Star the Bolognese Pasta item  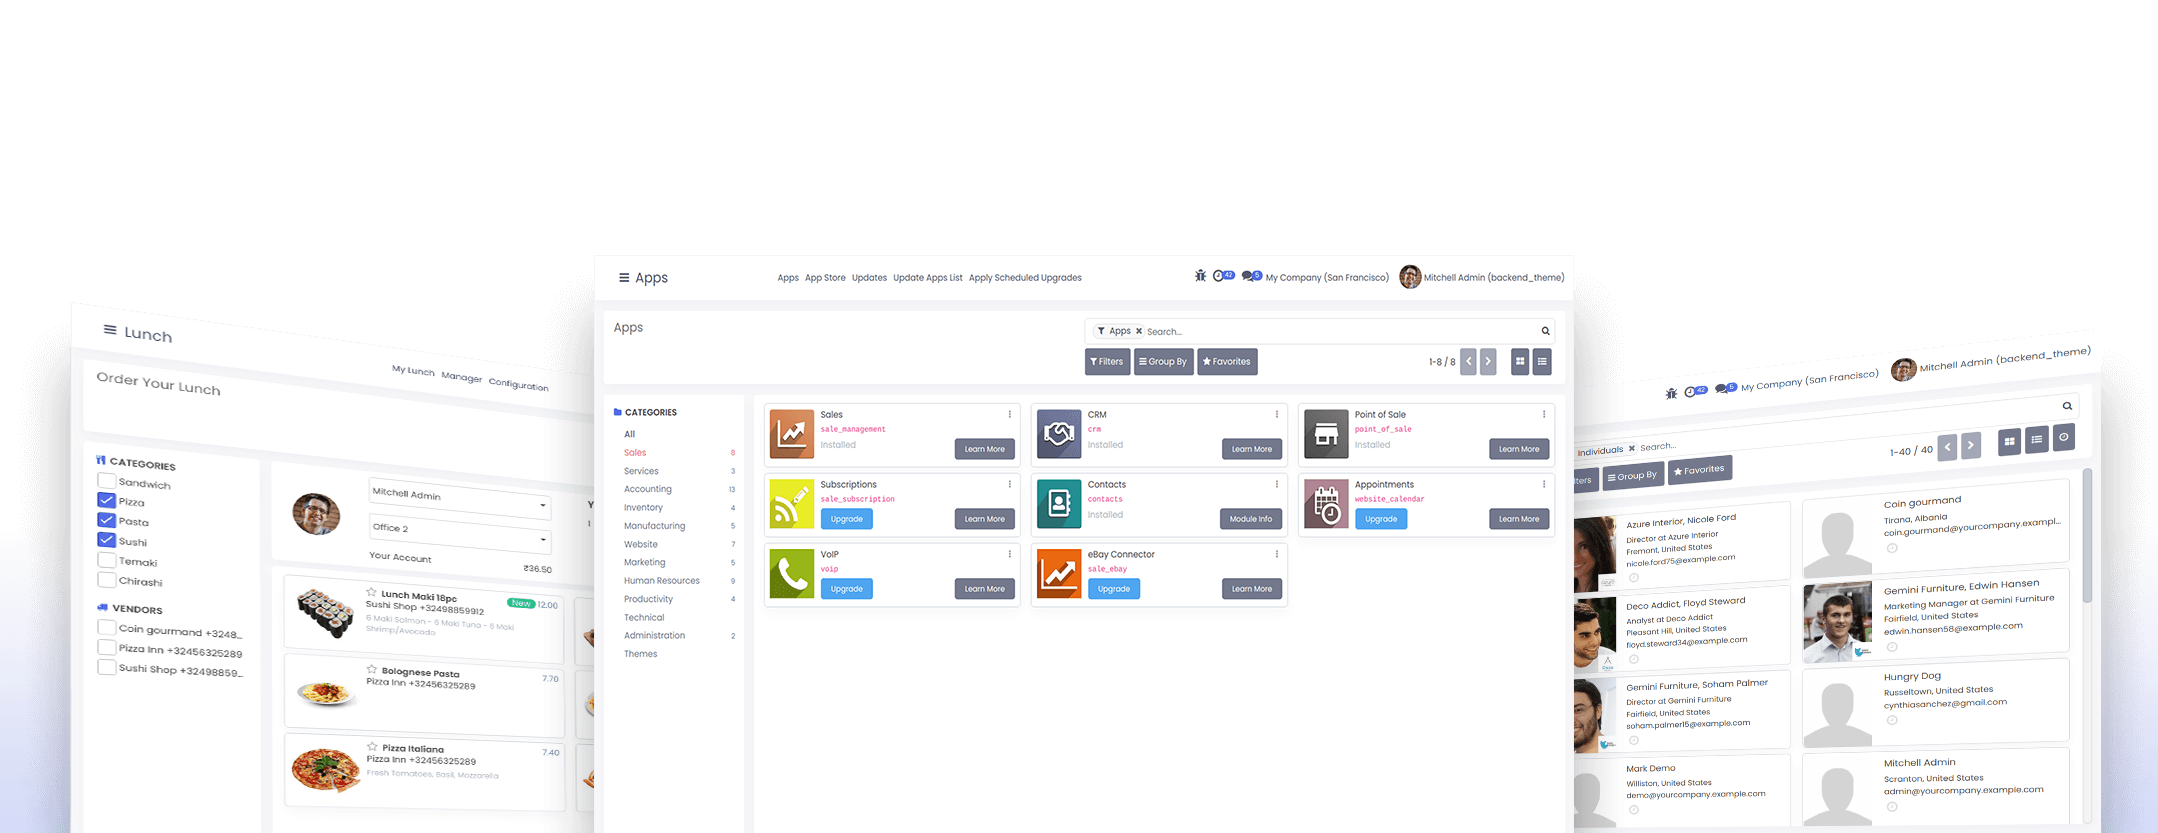[372, 670]
